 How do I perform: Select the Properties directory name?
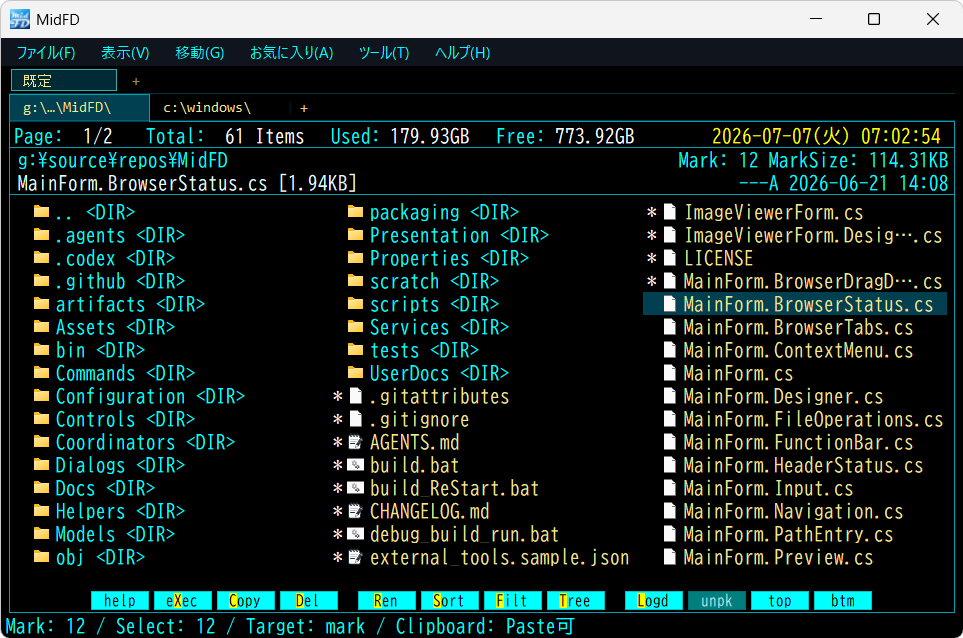coord(419,258)
